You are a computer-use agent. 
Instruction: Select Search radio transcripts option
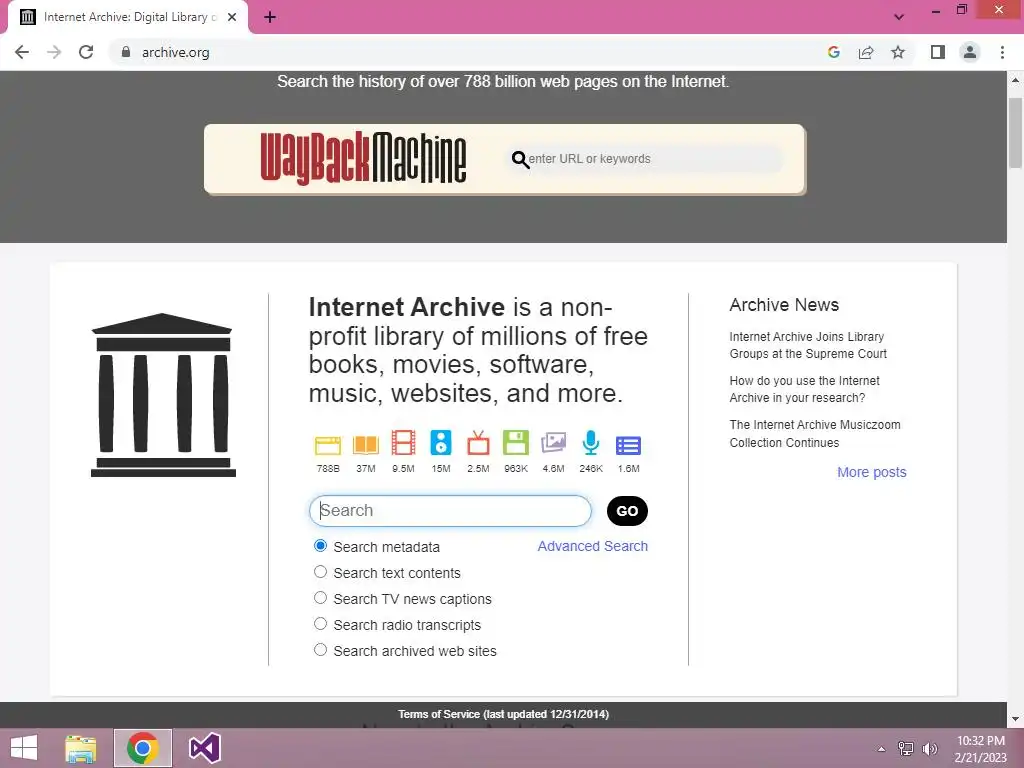[x=320, y=624]
